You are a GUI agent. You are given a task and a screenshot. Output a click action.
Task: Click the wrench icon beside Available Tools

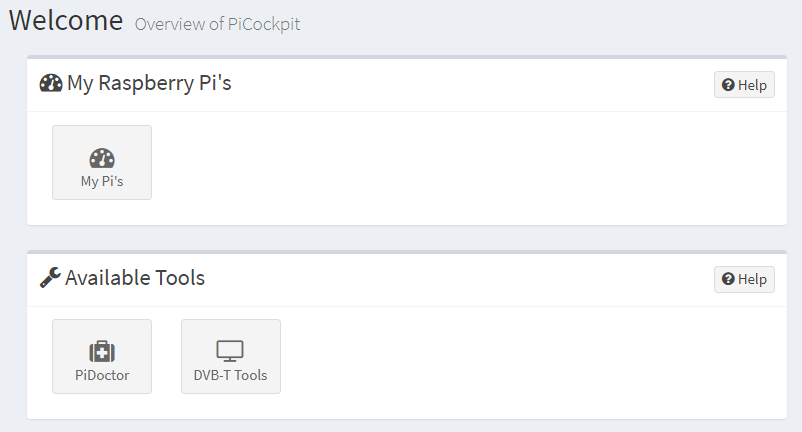point(50,278)
